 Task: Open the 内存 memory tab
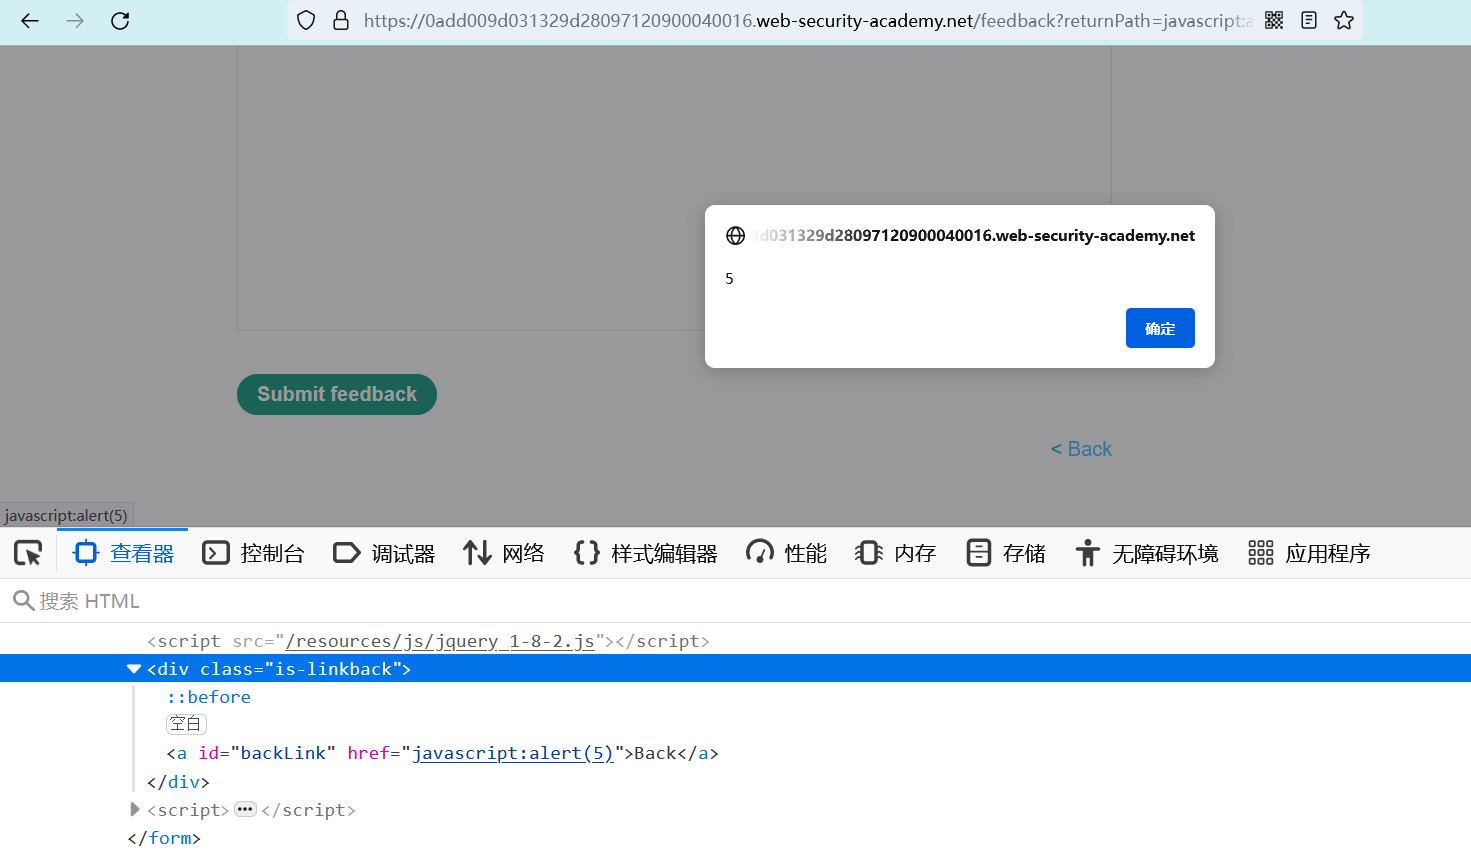point(896,553)
